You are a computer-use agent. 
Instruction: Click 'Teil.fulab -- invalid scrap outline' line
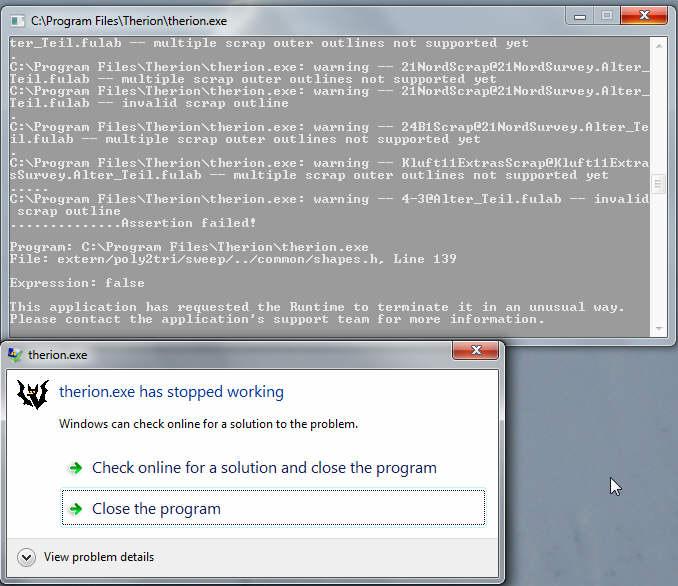[x=149, y=103]
